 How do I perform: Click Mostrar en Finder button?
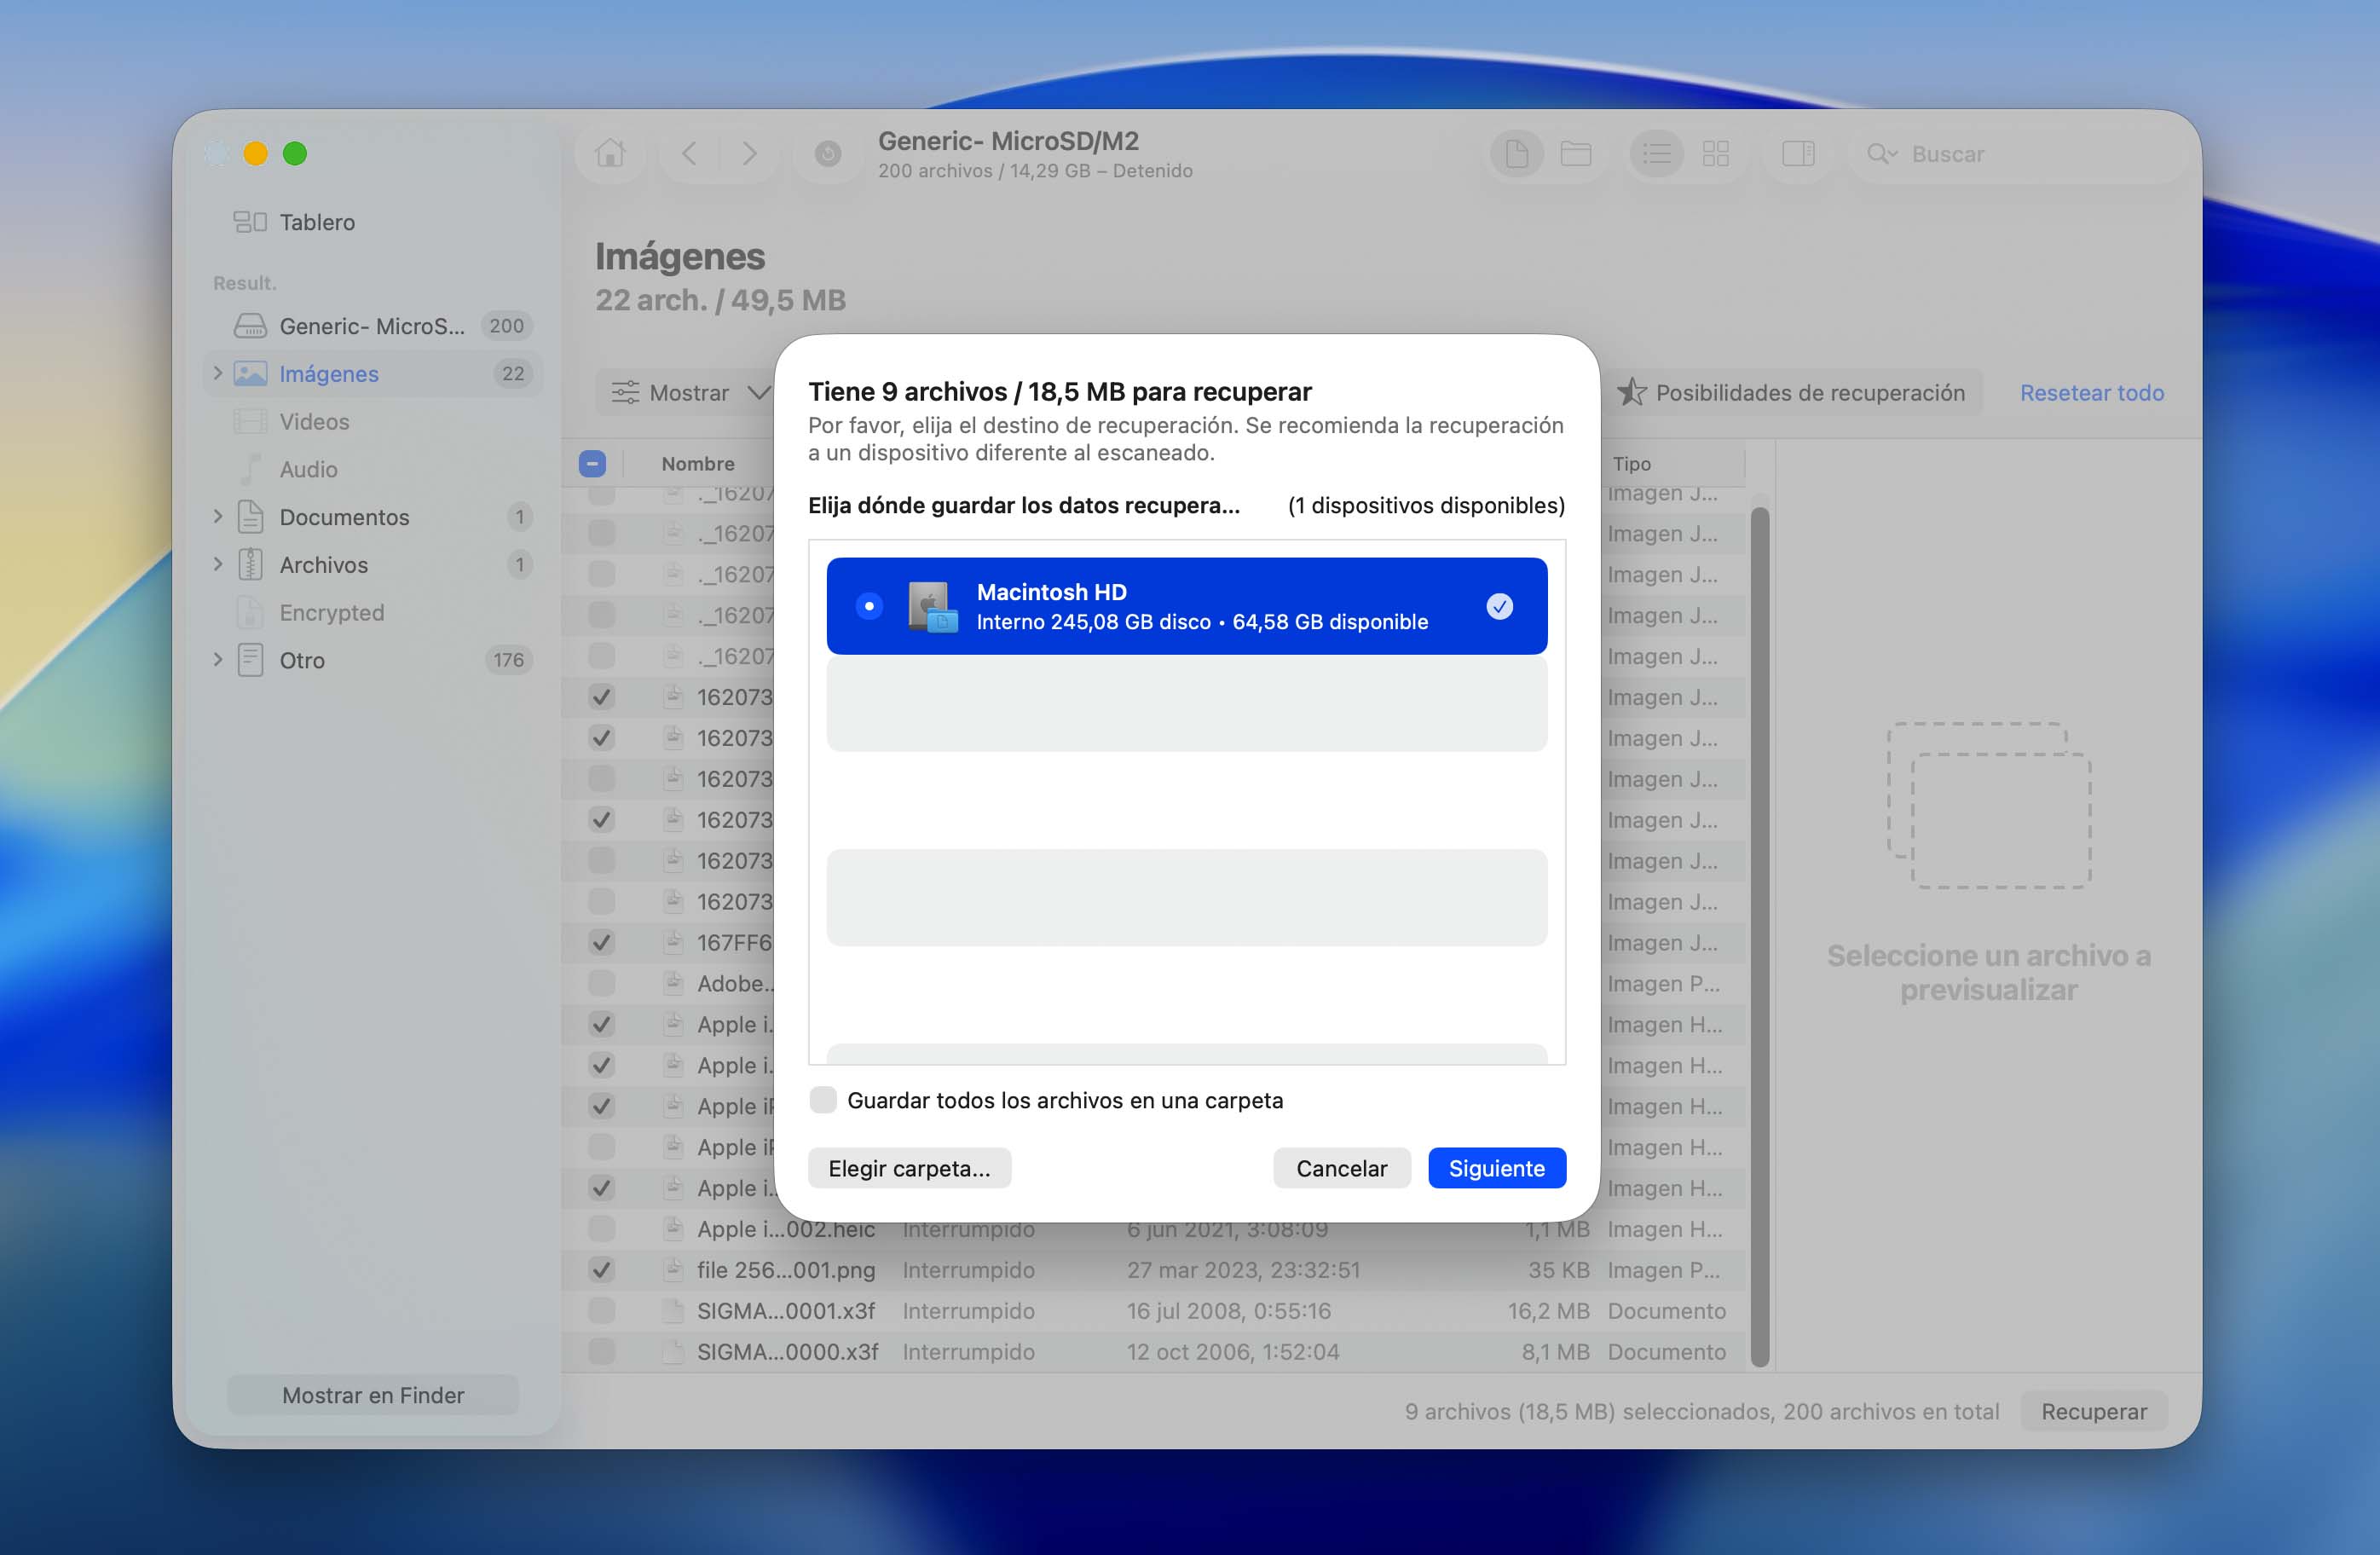click(373, 1395)
